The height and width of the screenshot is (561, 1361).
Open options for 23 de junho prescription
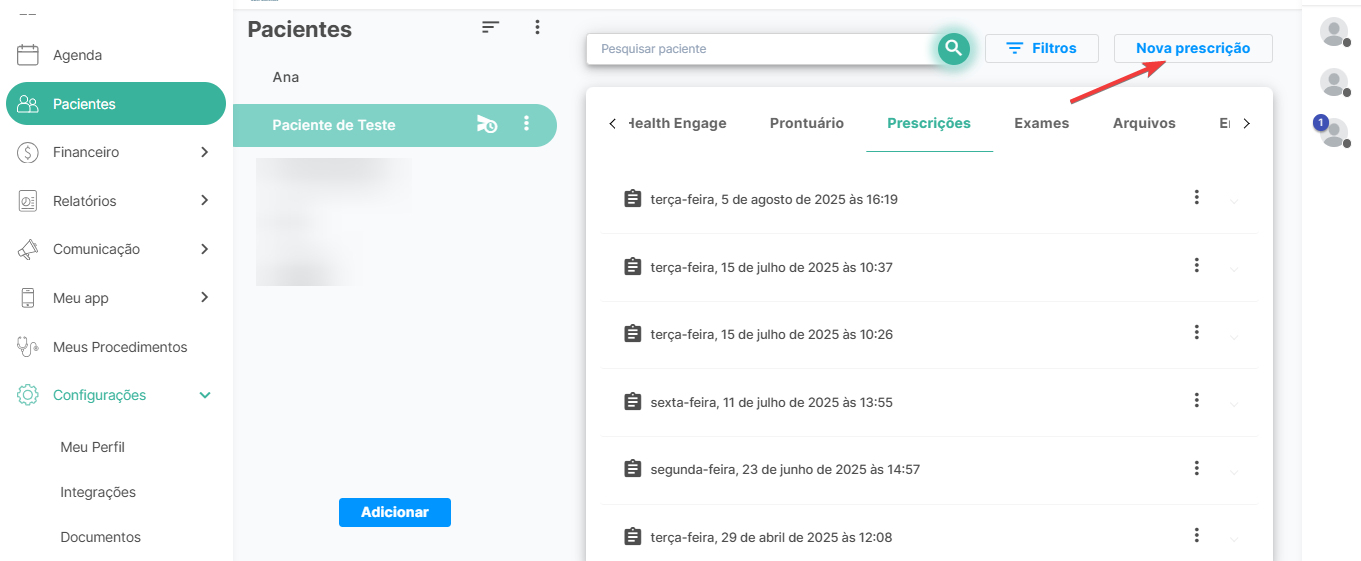[x=1196, y=468]
